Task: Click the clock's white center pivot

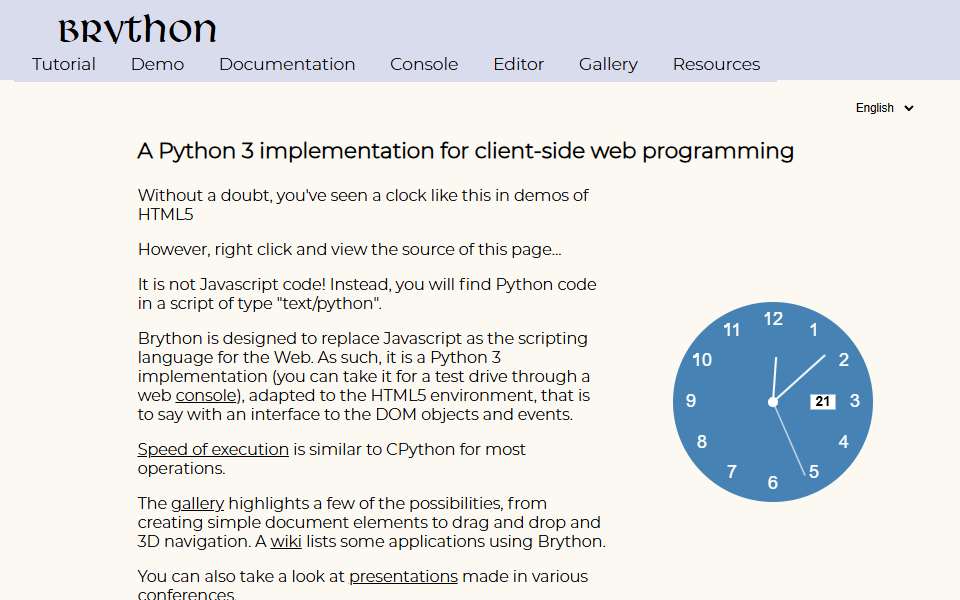Action: point(773,402)
